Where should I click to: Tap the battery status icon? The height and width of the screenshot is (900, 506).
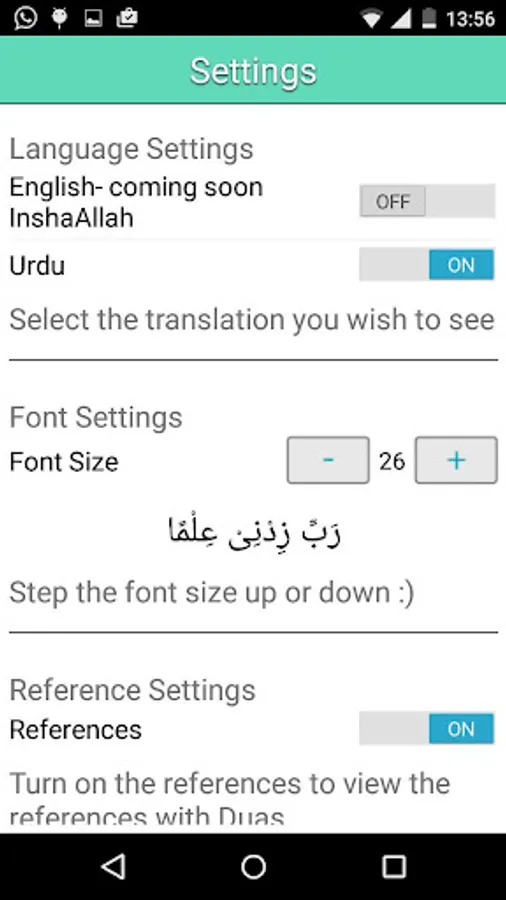point(429,18)
